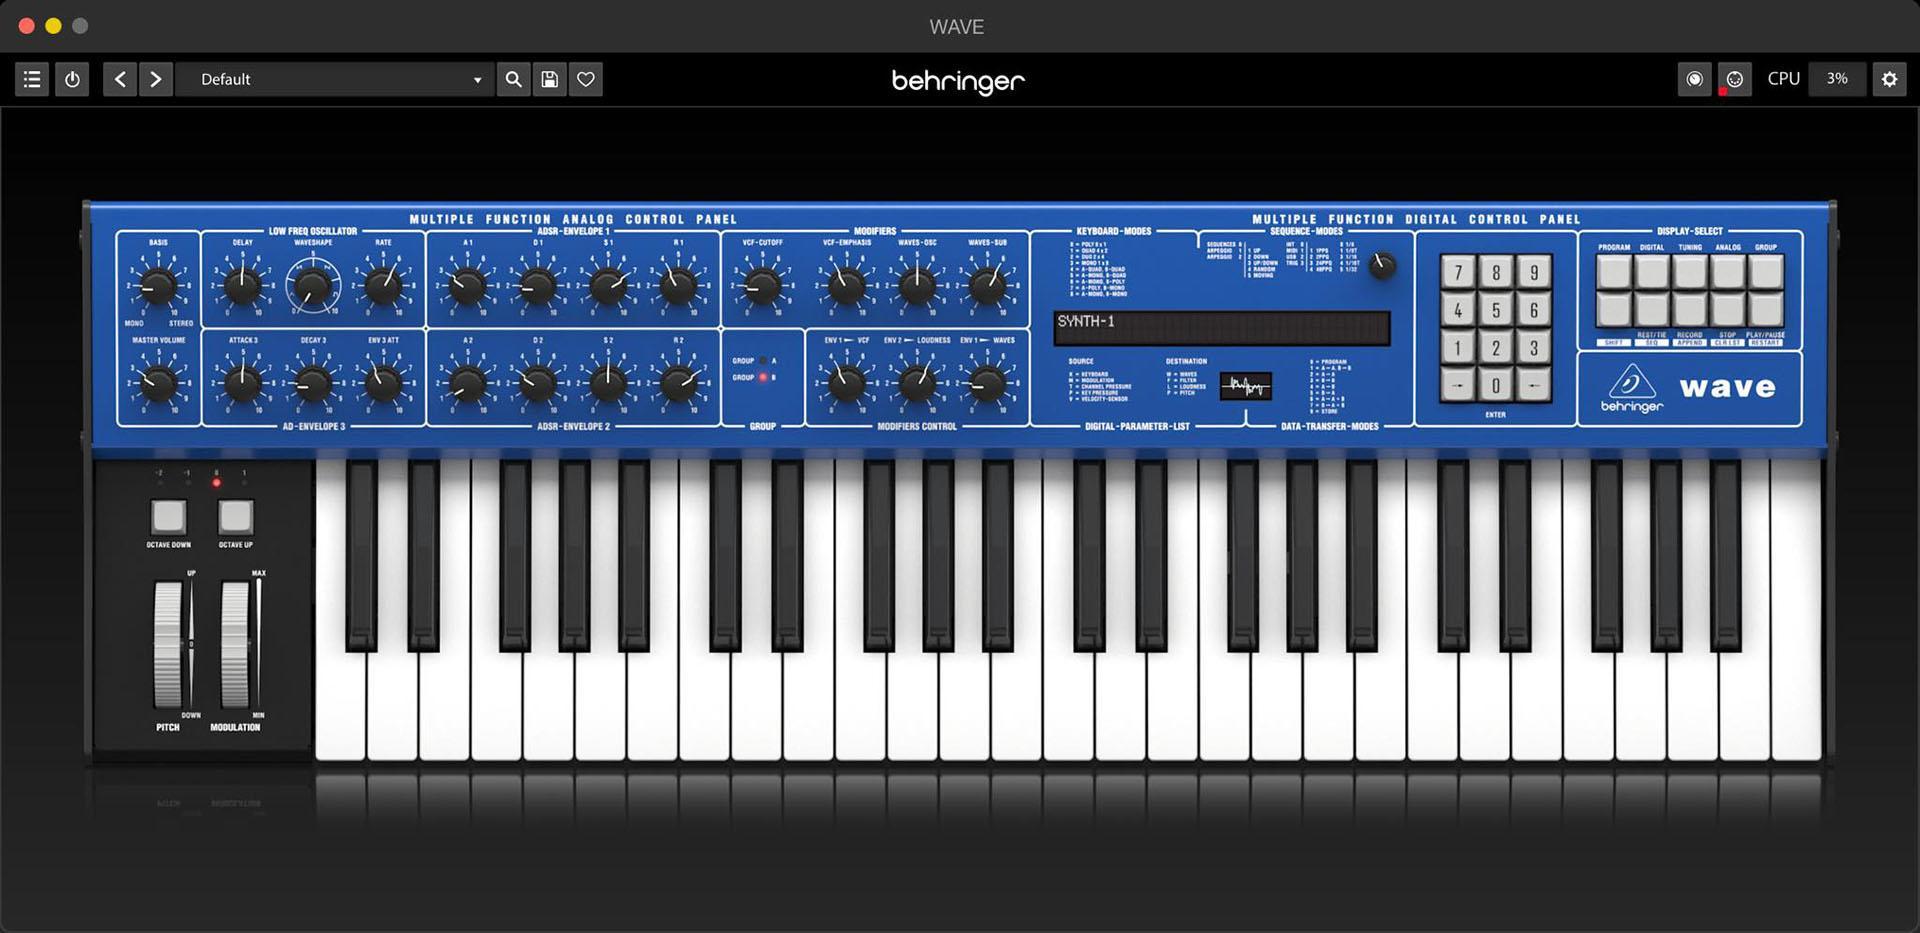Viewport: 1920px width, 933px height.
Task: Go to next preset with right arrow
Action: (157, 79)
